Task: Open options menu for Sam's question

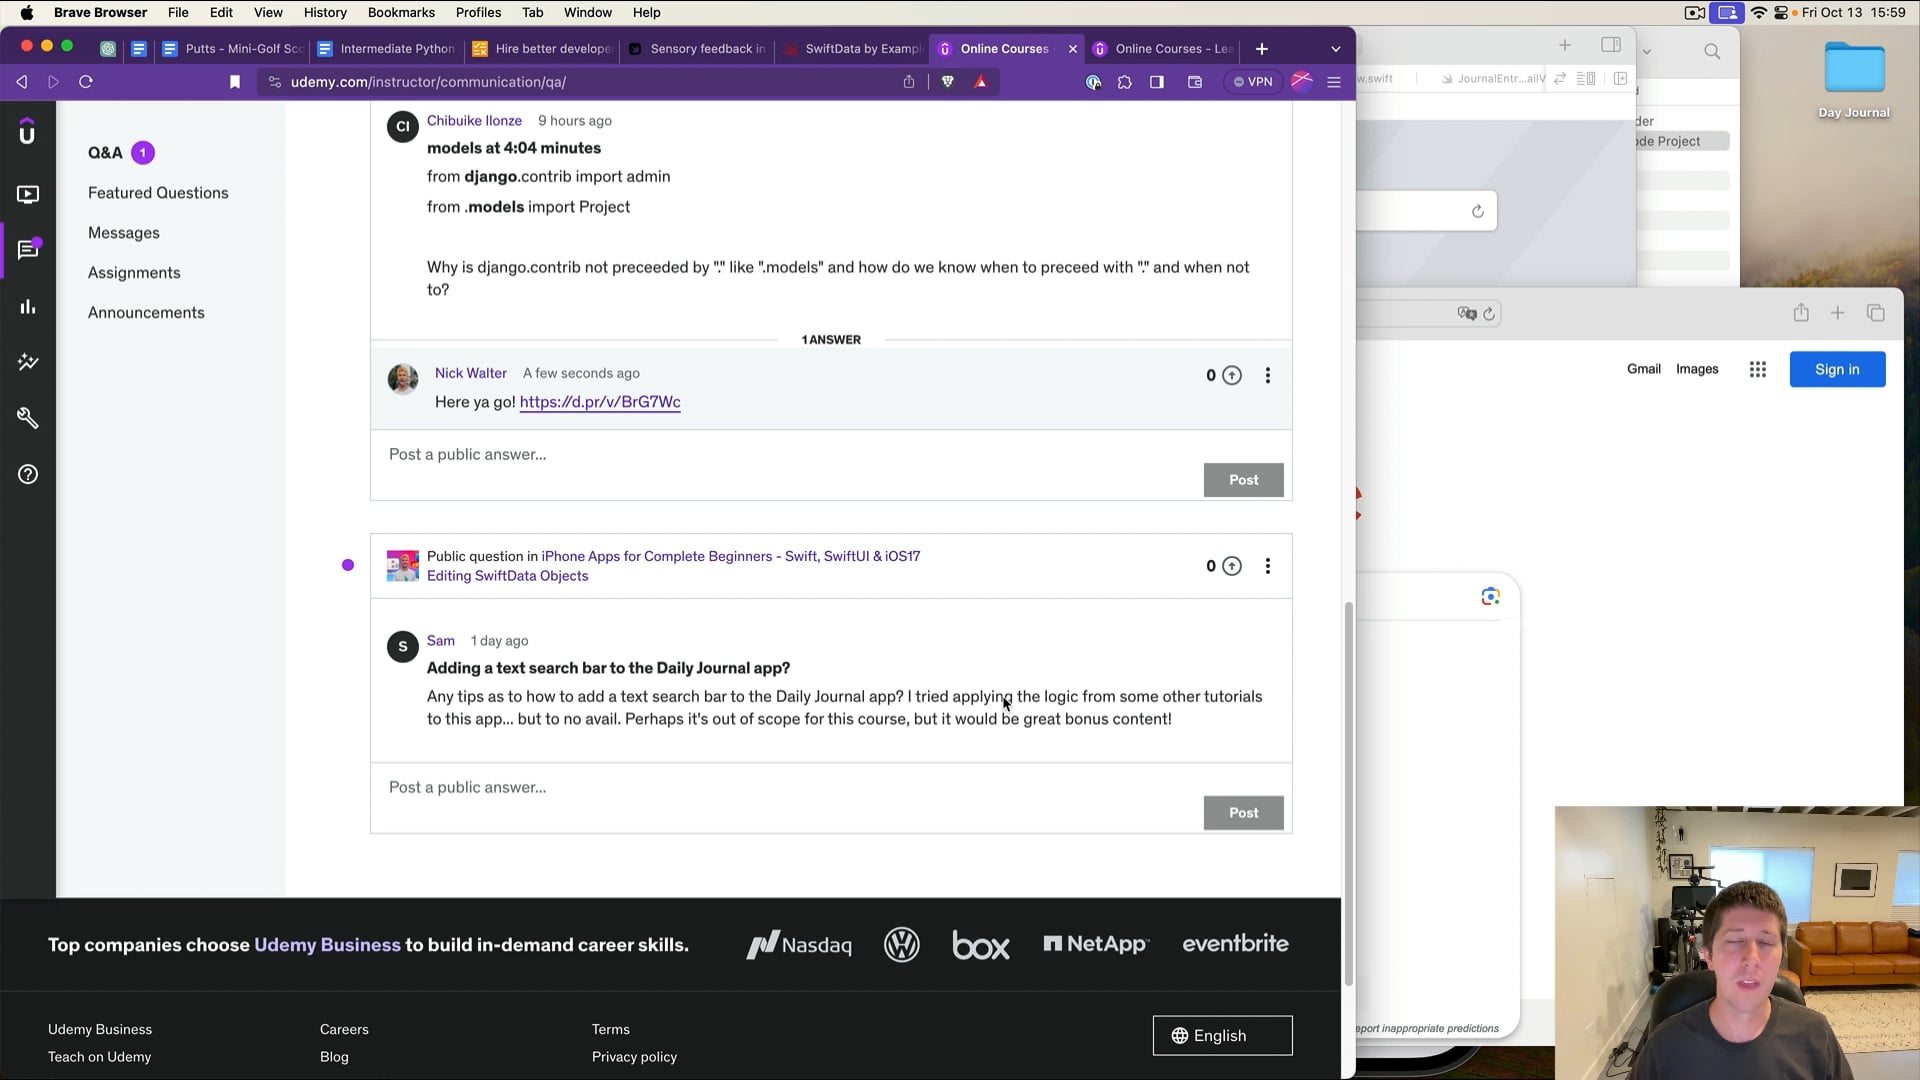Action: pyautogui.click(x=1268, y=566)
